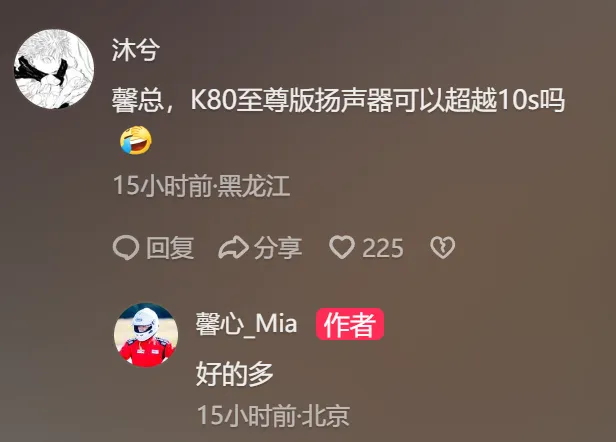The width and height of the screenshot is (616, 442).
Task: Click the 回复 reply label
Action: (x=170, y=248)
